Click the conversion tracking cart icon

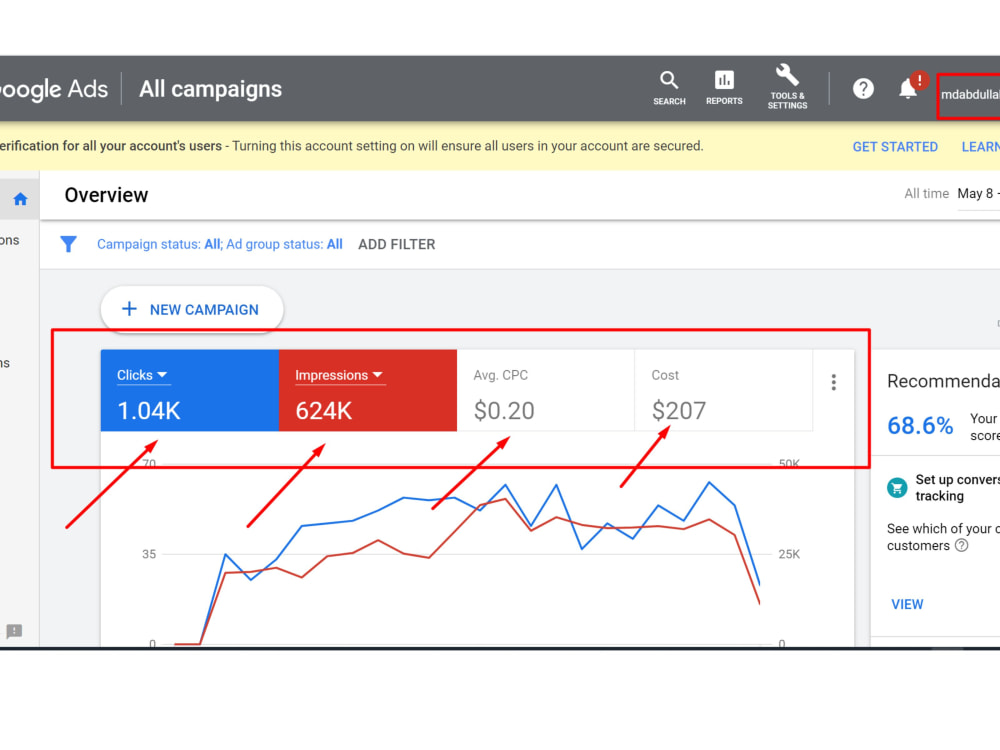(x=897, y=488)
